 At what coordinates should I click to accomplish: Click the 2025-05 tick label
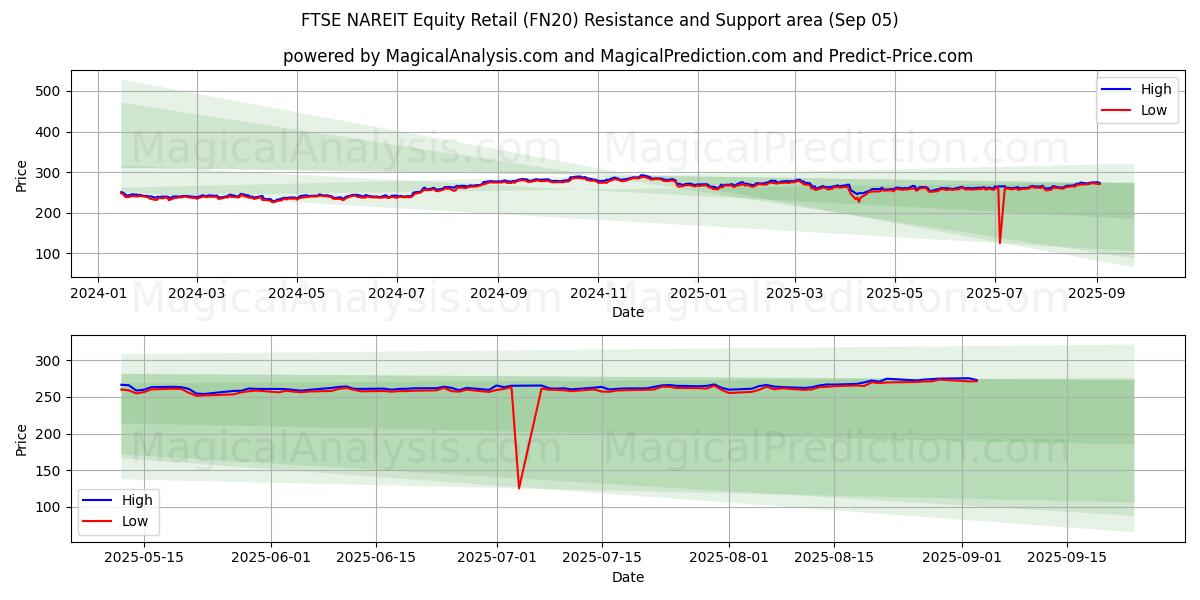click(895, 294)
